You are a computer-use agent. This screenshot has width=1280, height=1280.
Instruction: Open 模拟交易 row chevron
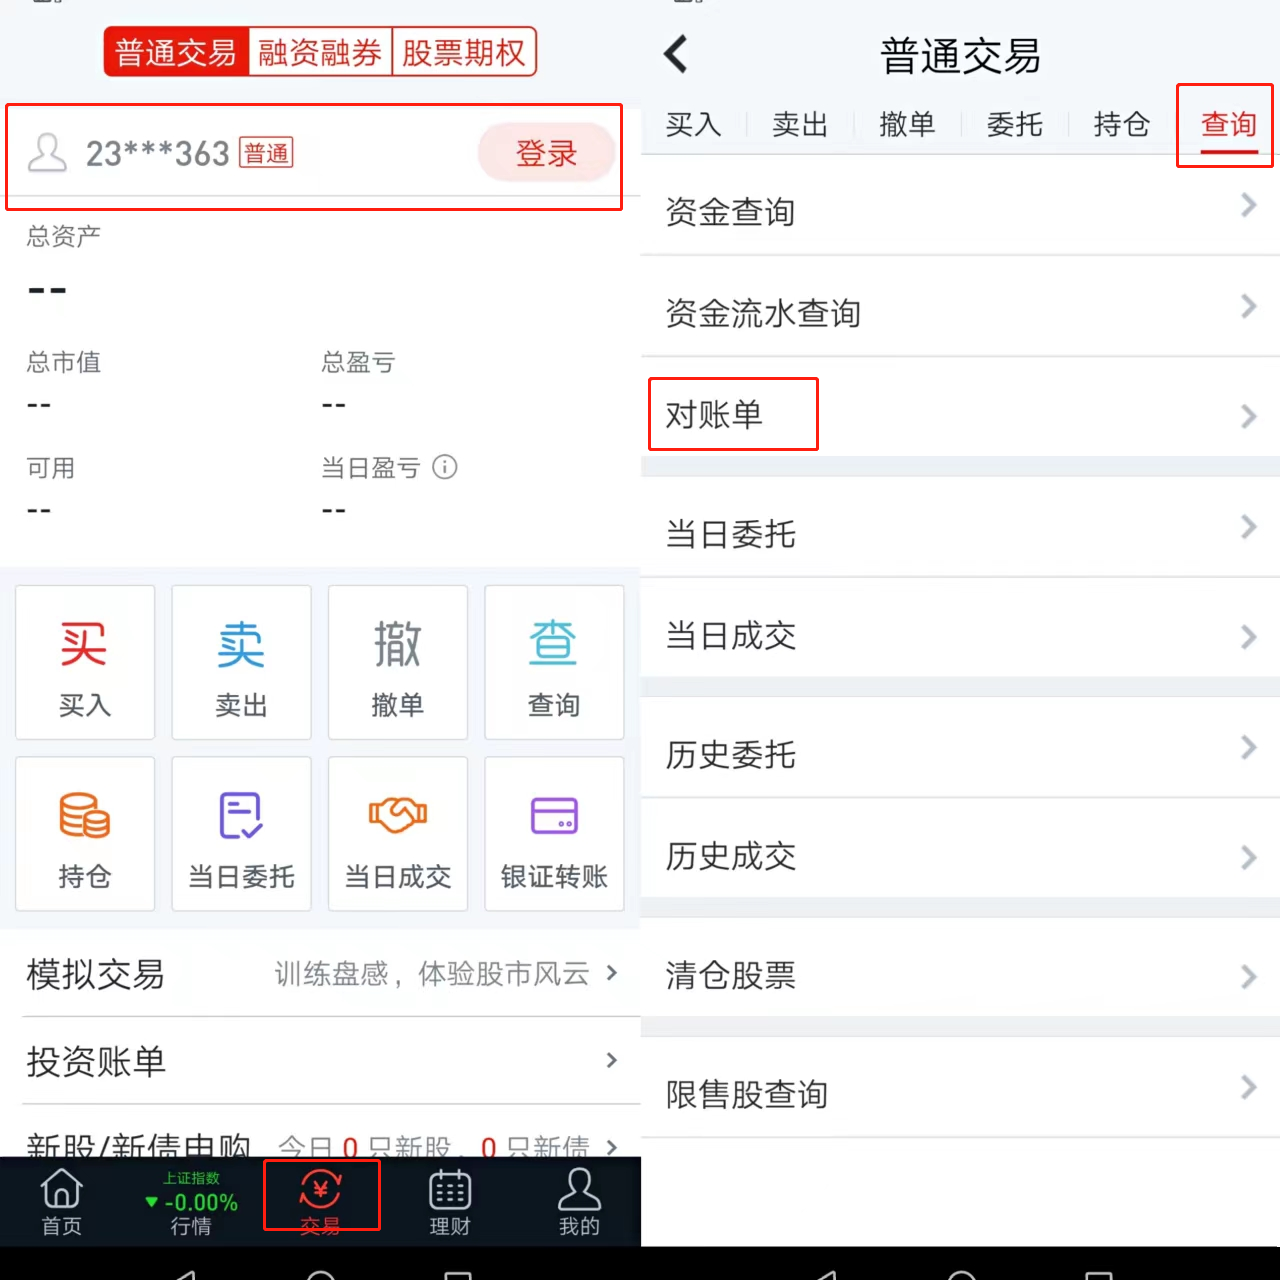tap(612, 973)
